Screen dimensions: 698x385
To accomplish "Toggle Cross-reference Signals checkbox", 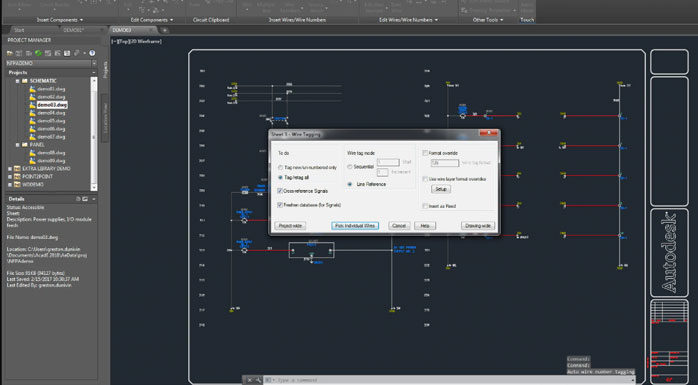I will coord(280,190).
